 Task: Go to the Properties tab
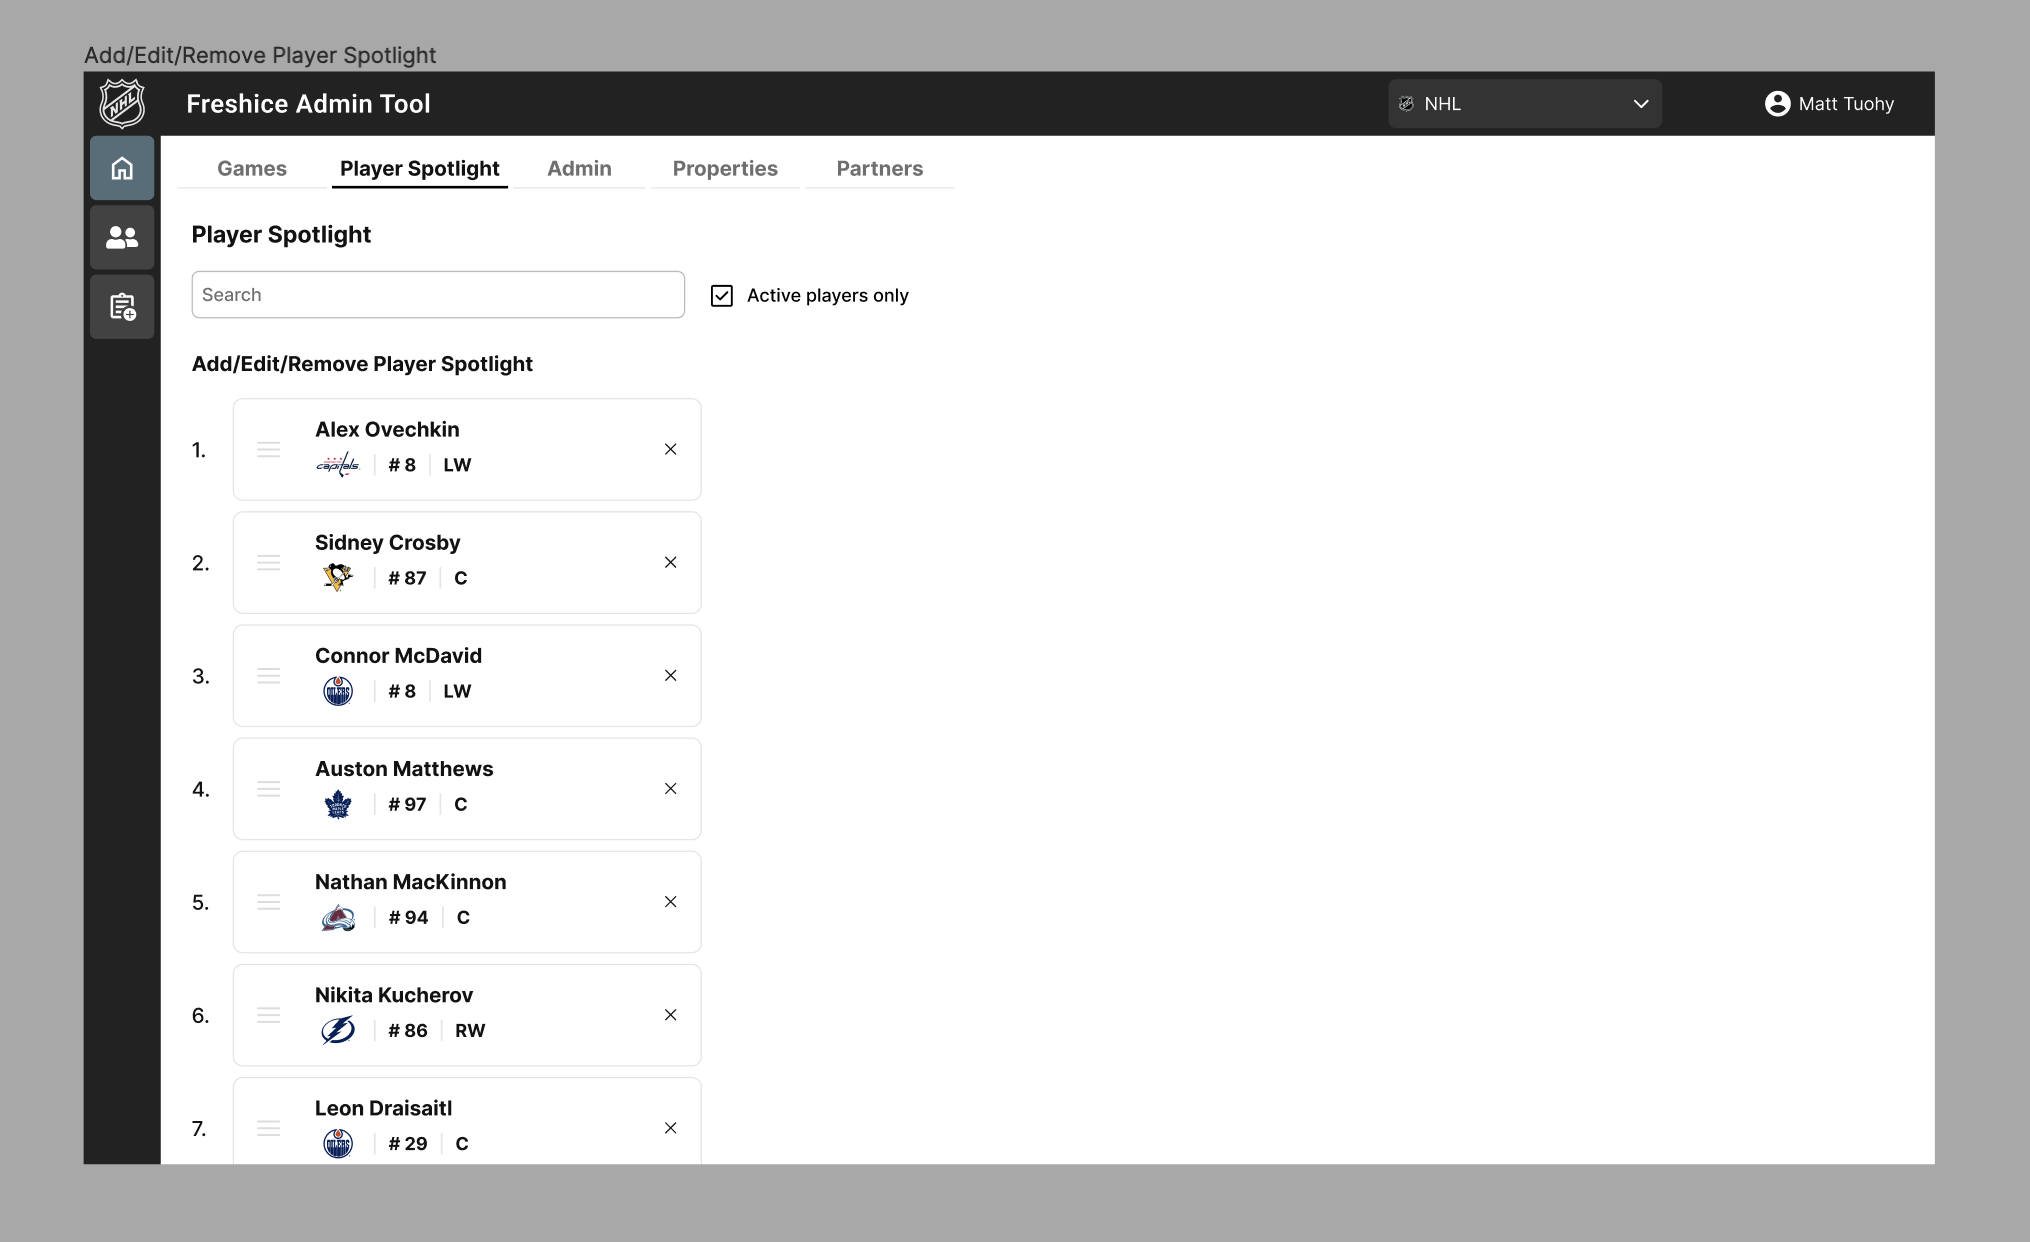(x=725, y=168)
